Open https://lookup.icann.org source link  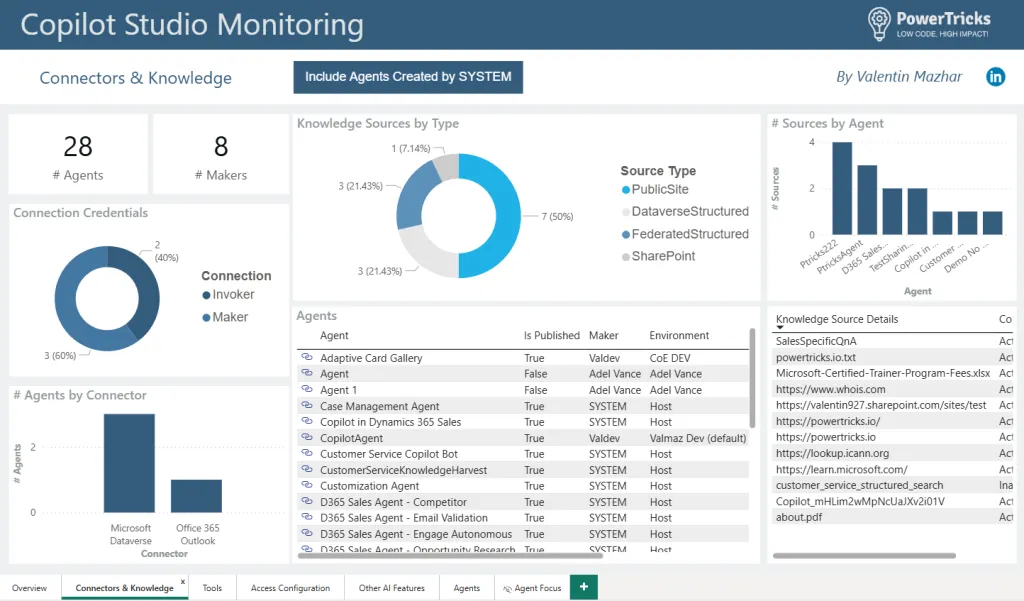832,453
